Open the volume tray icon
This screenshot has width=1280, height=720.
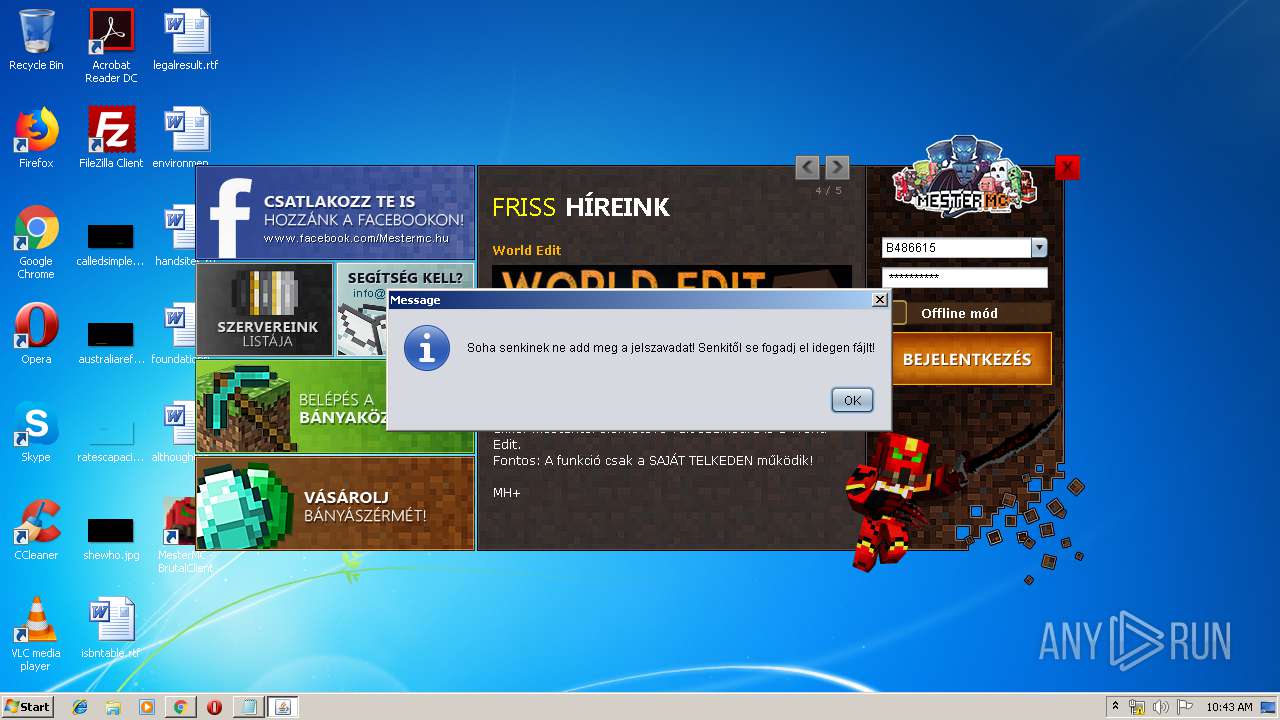(x=1161, y=707)
